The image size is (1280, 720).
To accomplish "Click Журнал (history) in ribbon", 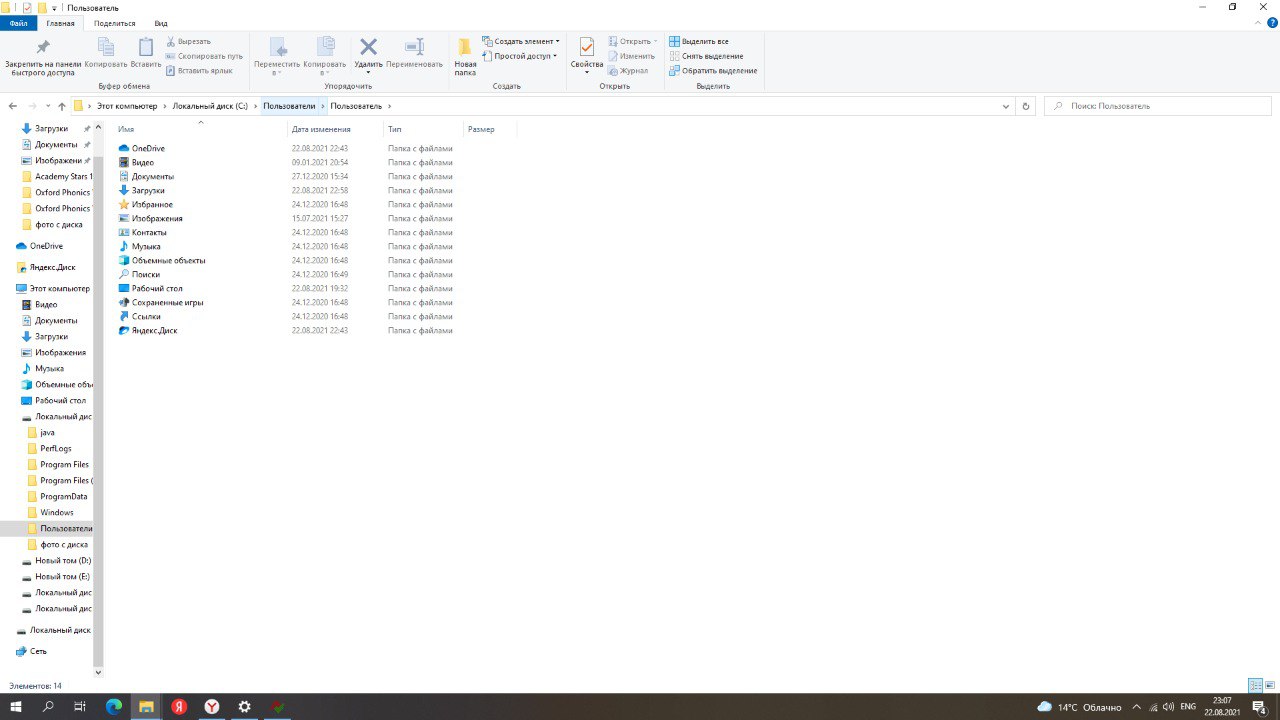I will tap(628, 70).
